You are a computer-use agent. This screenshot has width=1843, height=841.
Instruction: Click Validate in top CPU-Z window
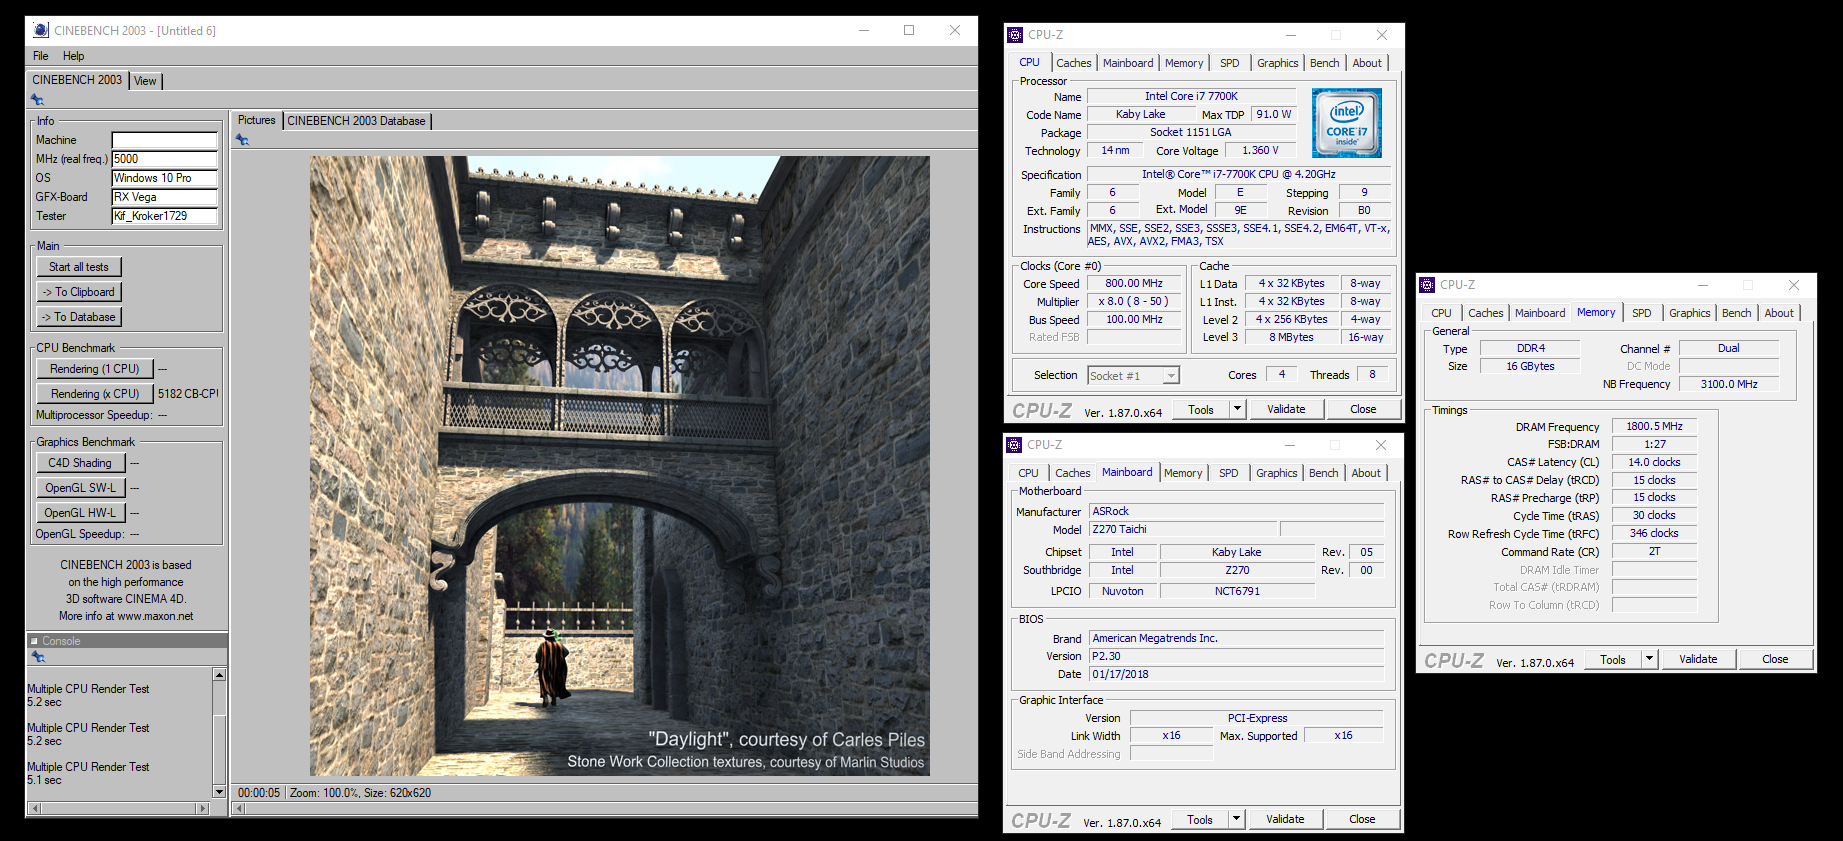point(1286,409)
